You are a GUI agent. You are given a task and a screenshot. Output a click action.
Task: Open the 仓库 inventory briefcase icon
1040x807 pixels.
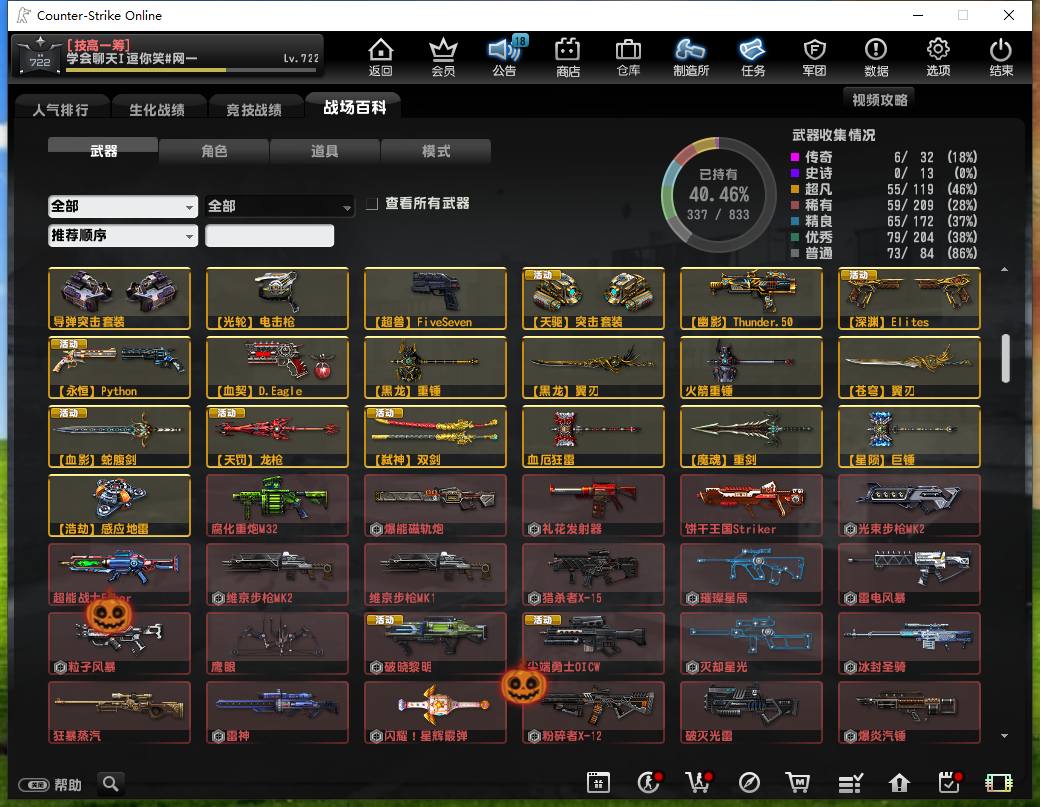628,57
